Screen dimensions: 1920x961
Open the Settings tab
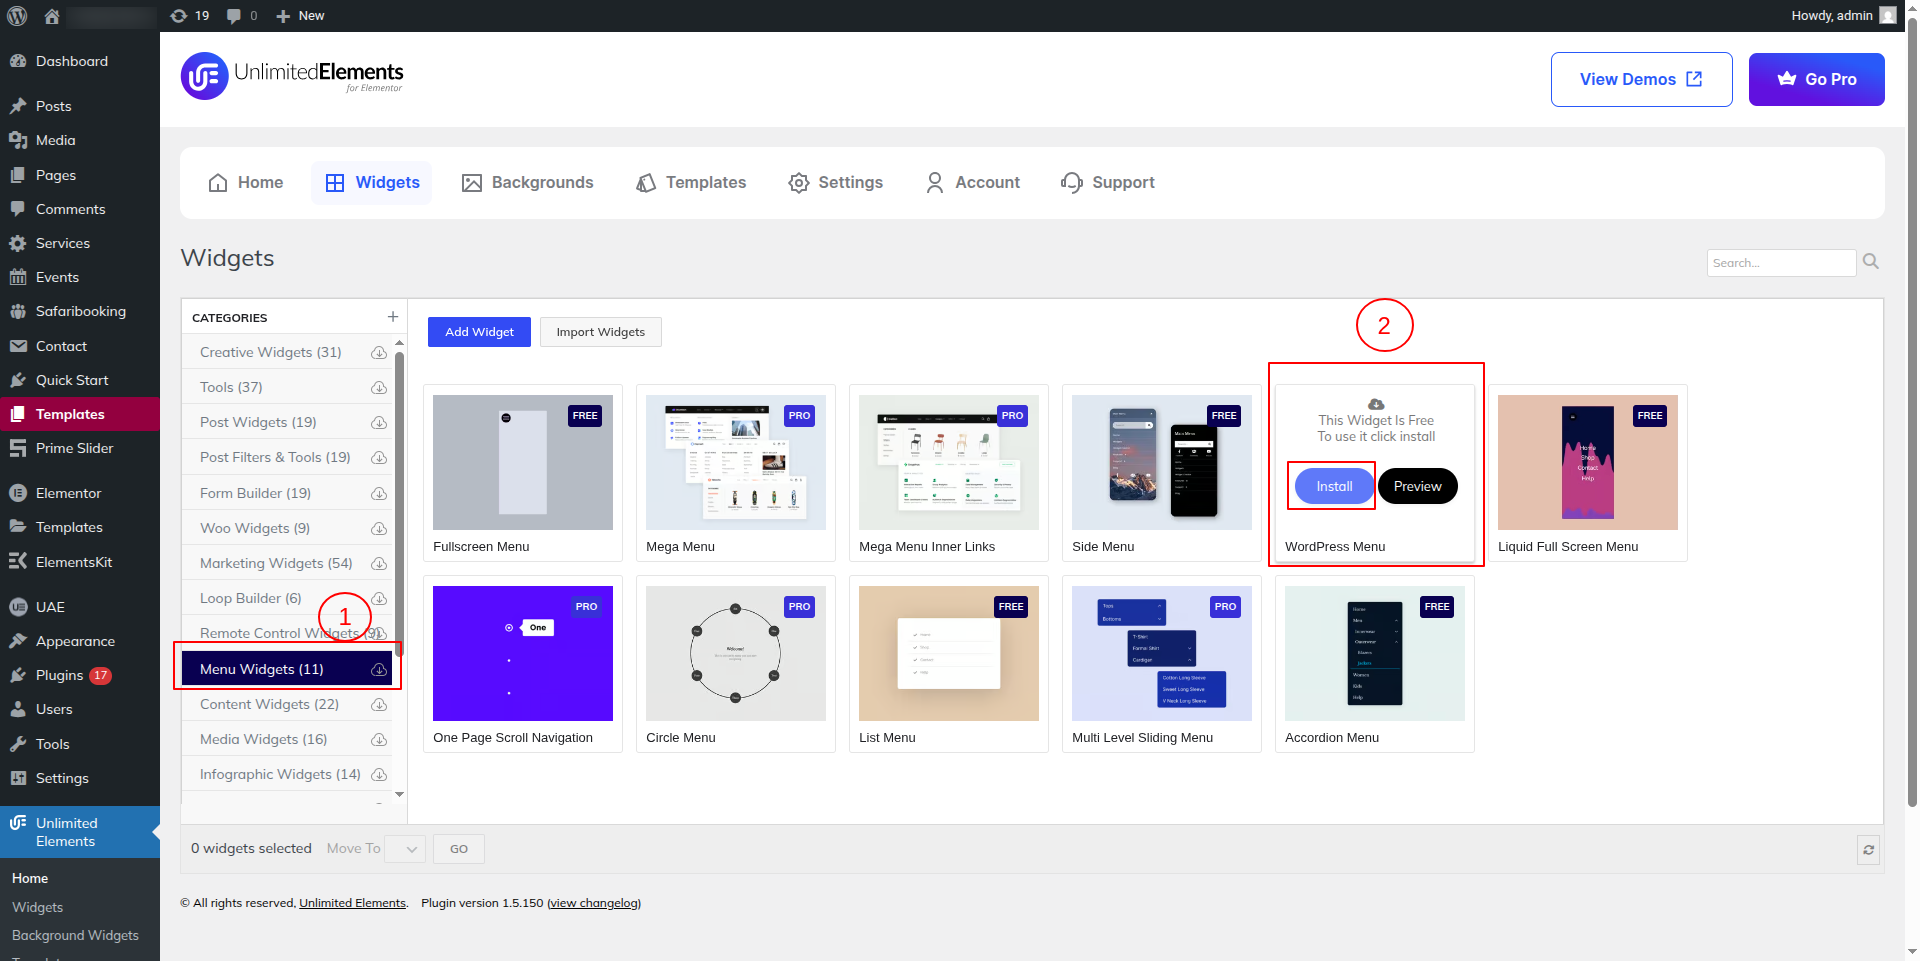tap(835, 183)
